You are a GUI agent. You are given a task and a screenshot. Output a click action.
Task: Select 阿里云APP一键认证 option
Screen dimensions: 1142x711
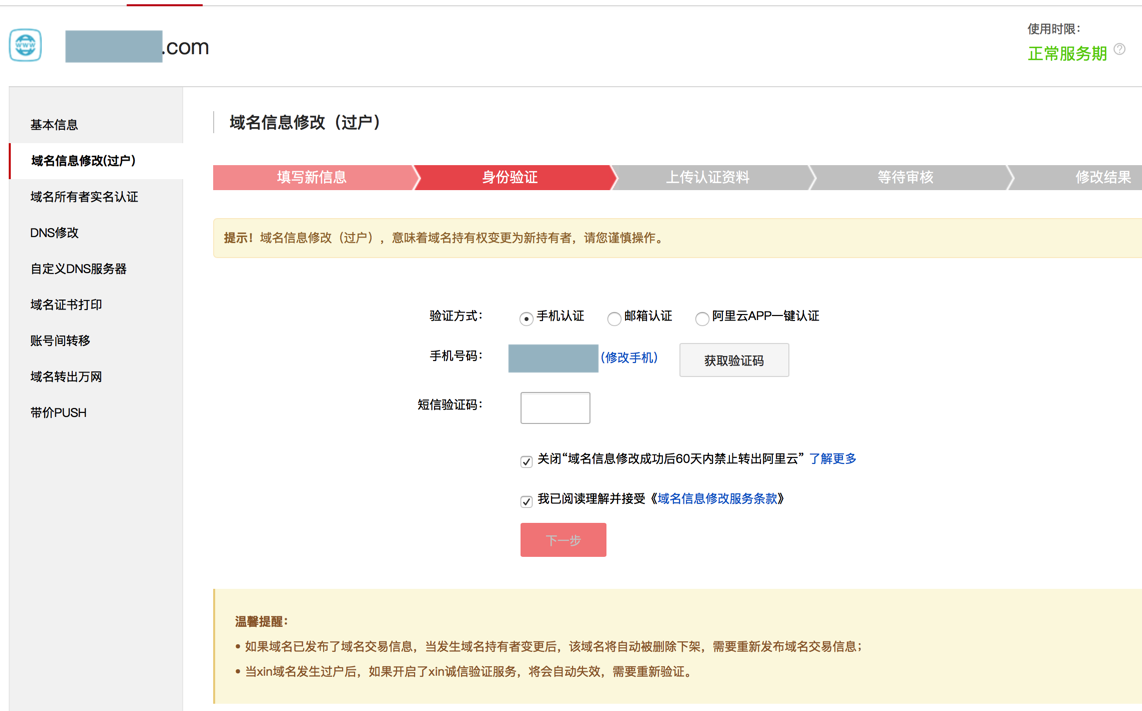(x=702, y=318)
